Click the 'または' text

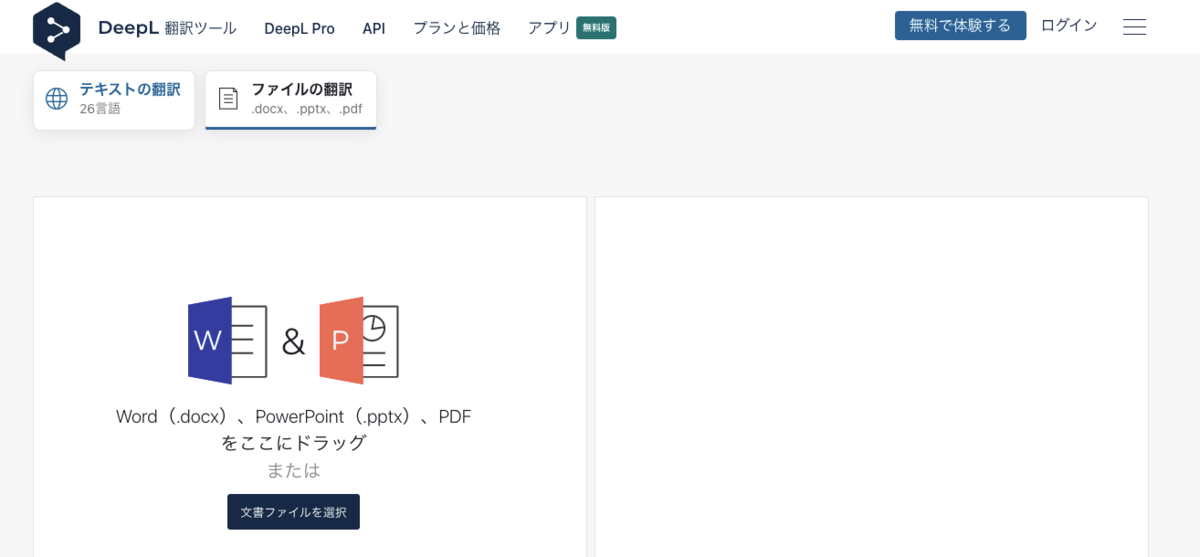293,470
